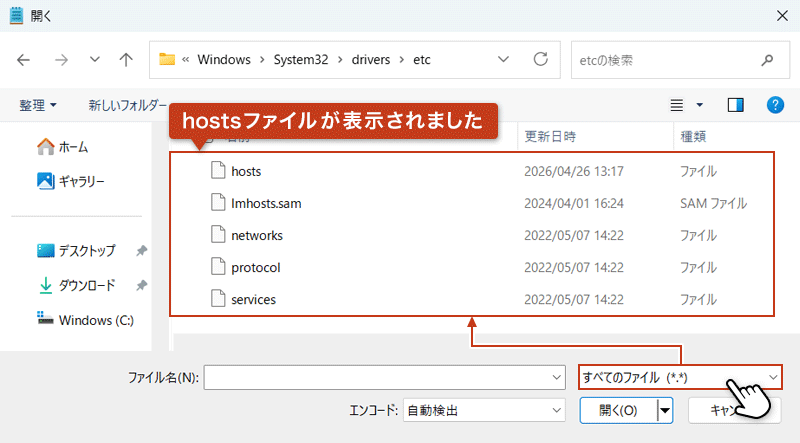The image size is (800, 443).
Task: Select Windows in the address path
Action: click(x=224, y=60)
